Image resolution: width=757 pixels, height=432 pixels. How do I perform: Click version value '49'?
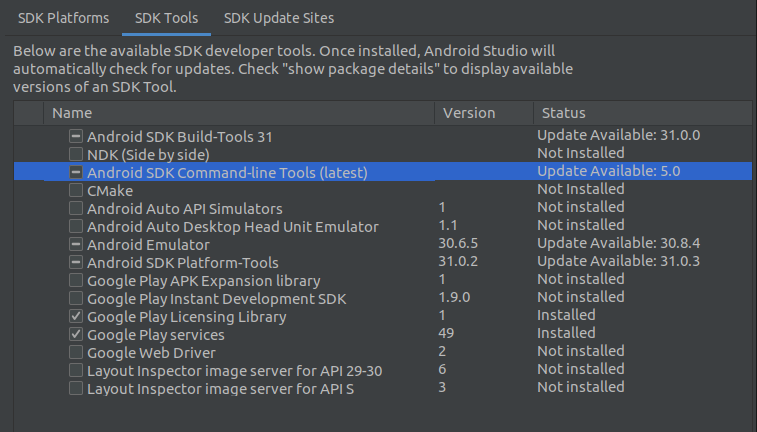pyautogui.click(x=446, y=333)
